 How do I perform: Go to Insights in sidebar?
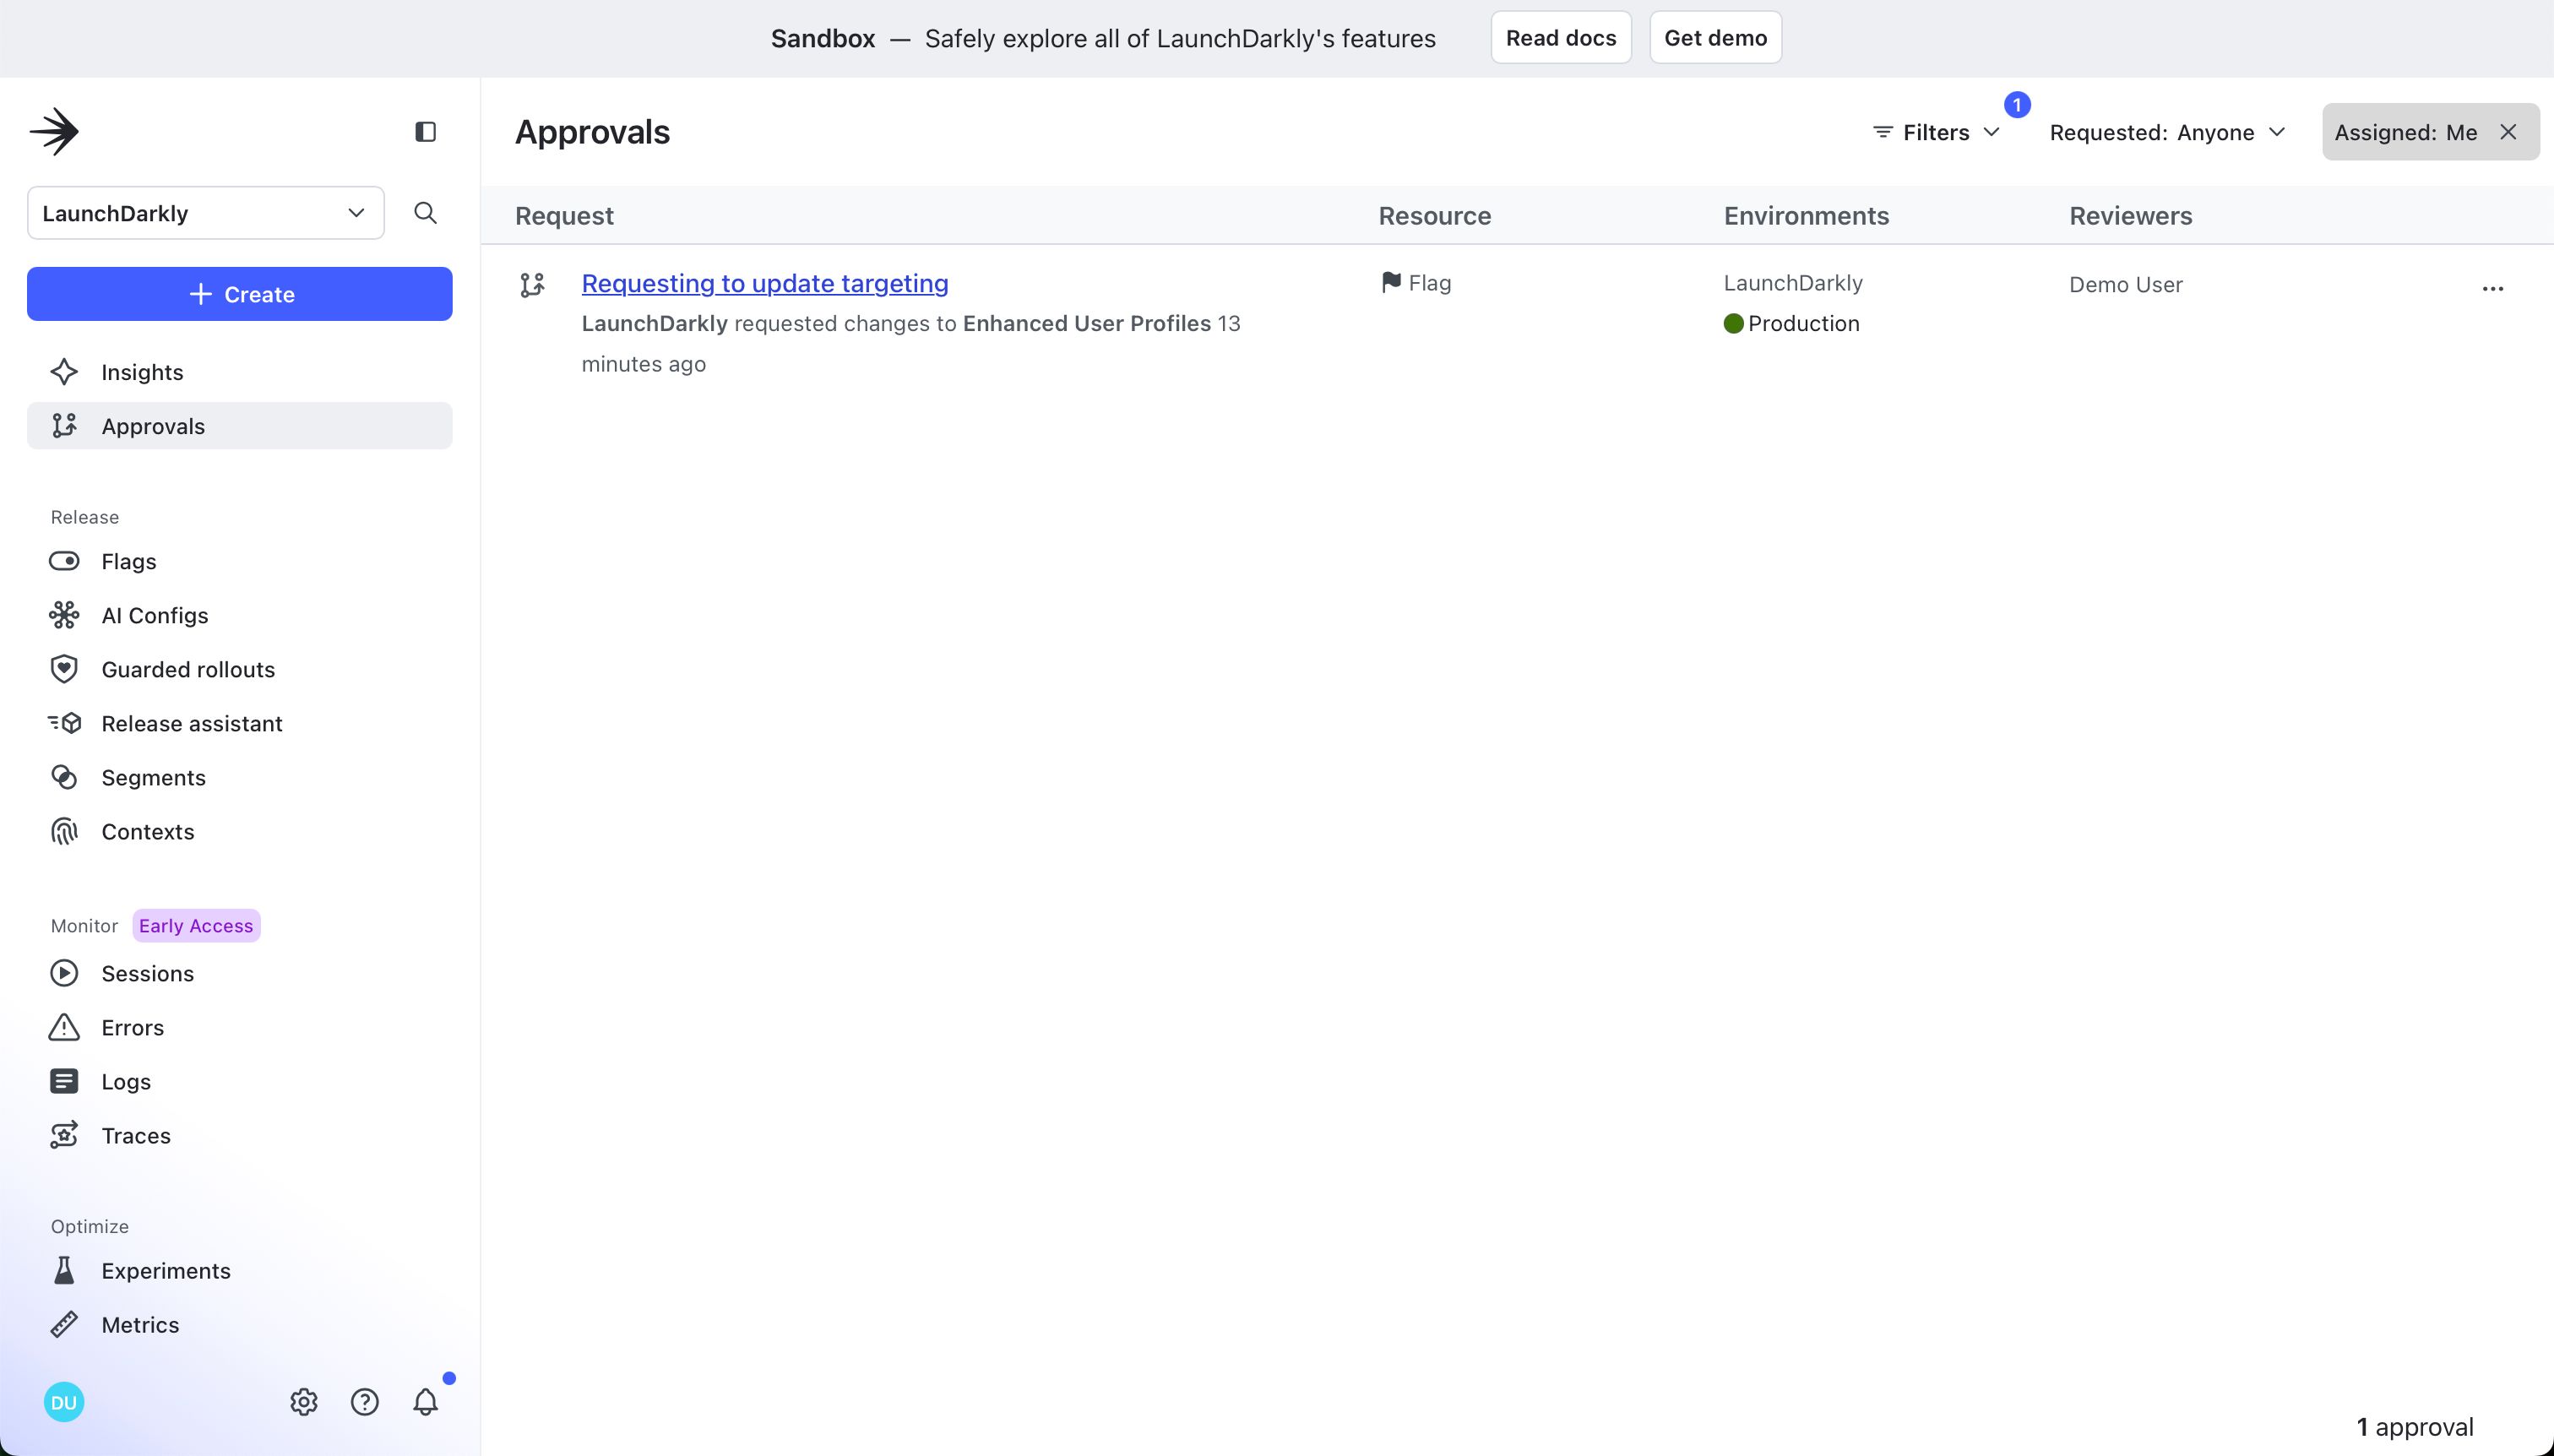click(x=240, y=372)
